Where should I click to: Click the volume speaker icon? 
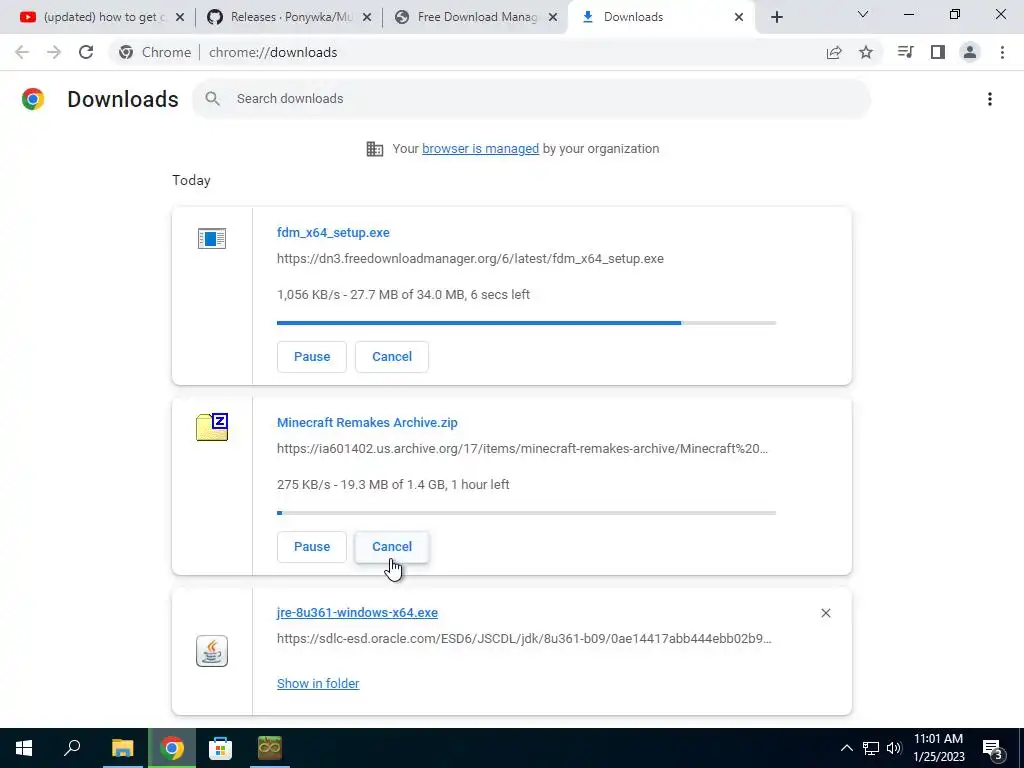pos(894,748)
